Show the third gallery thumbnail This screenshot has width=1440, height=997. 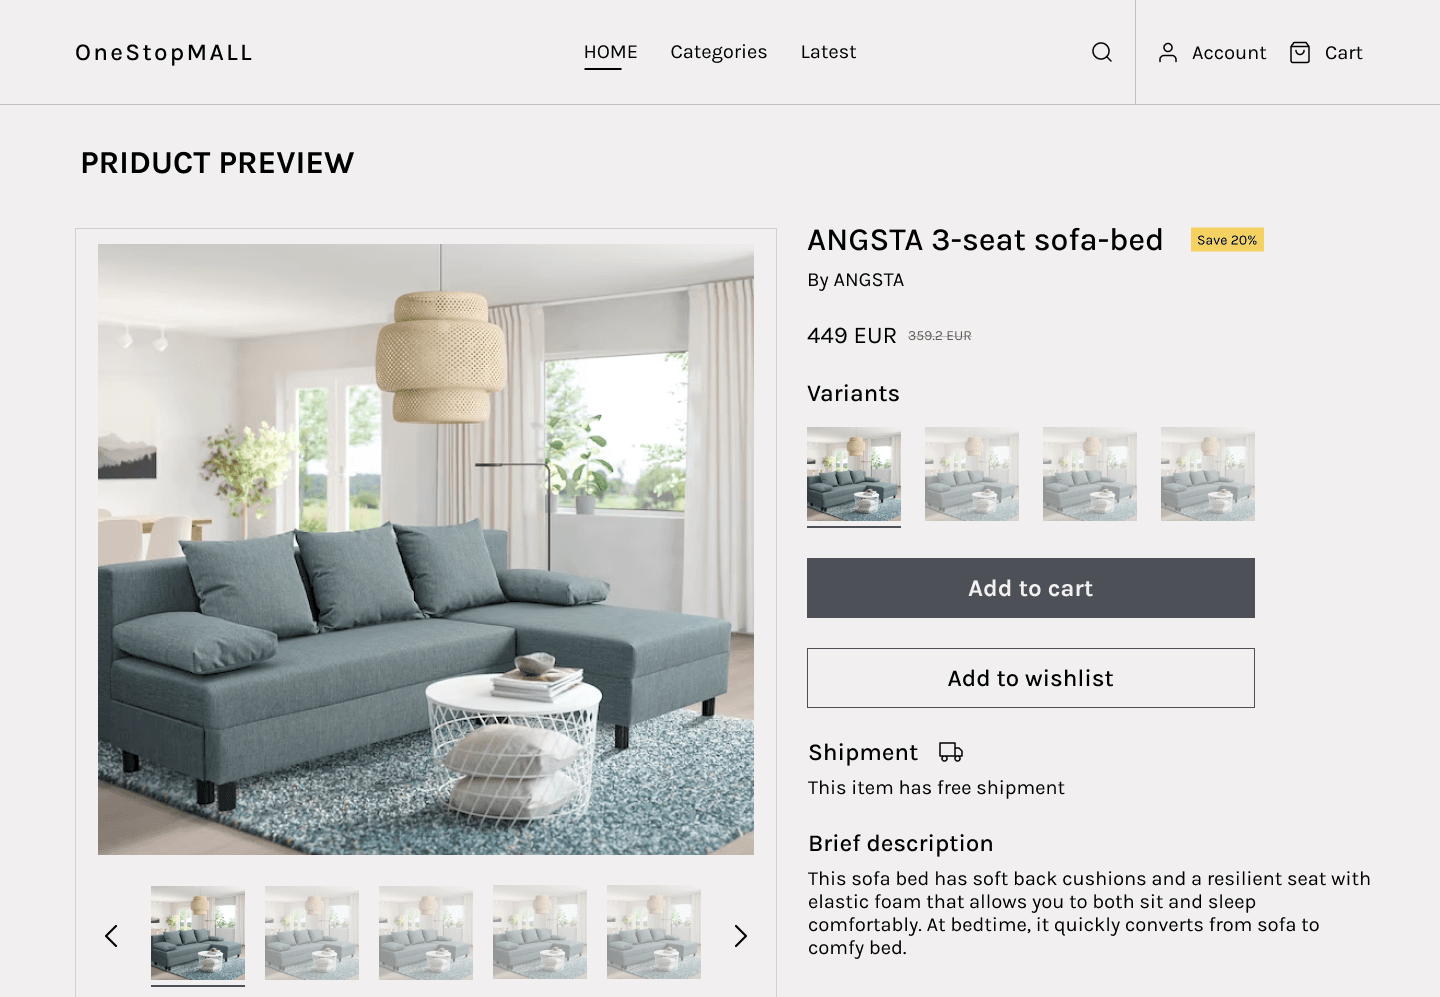tap(426, 933)
